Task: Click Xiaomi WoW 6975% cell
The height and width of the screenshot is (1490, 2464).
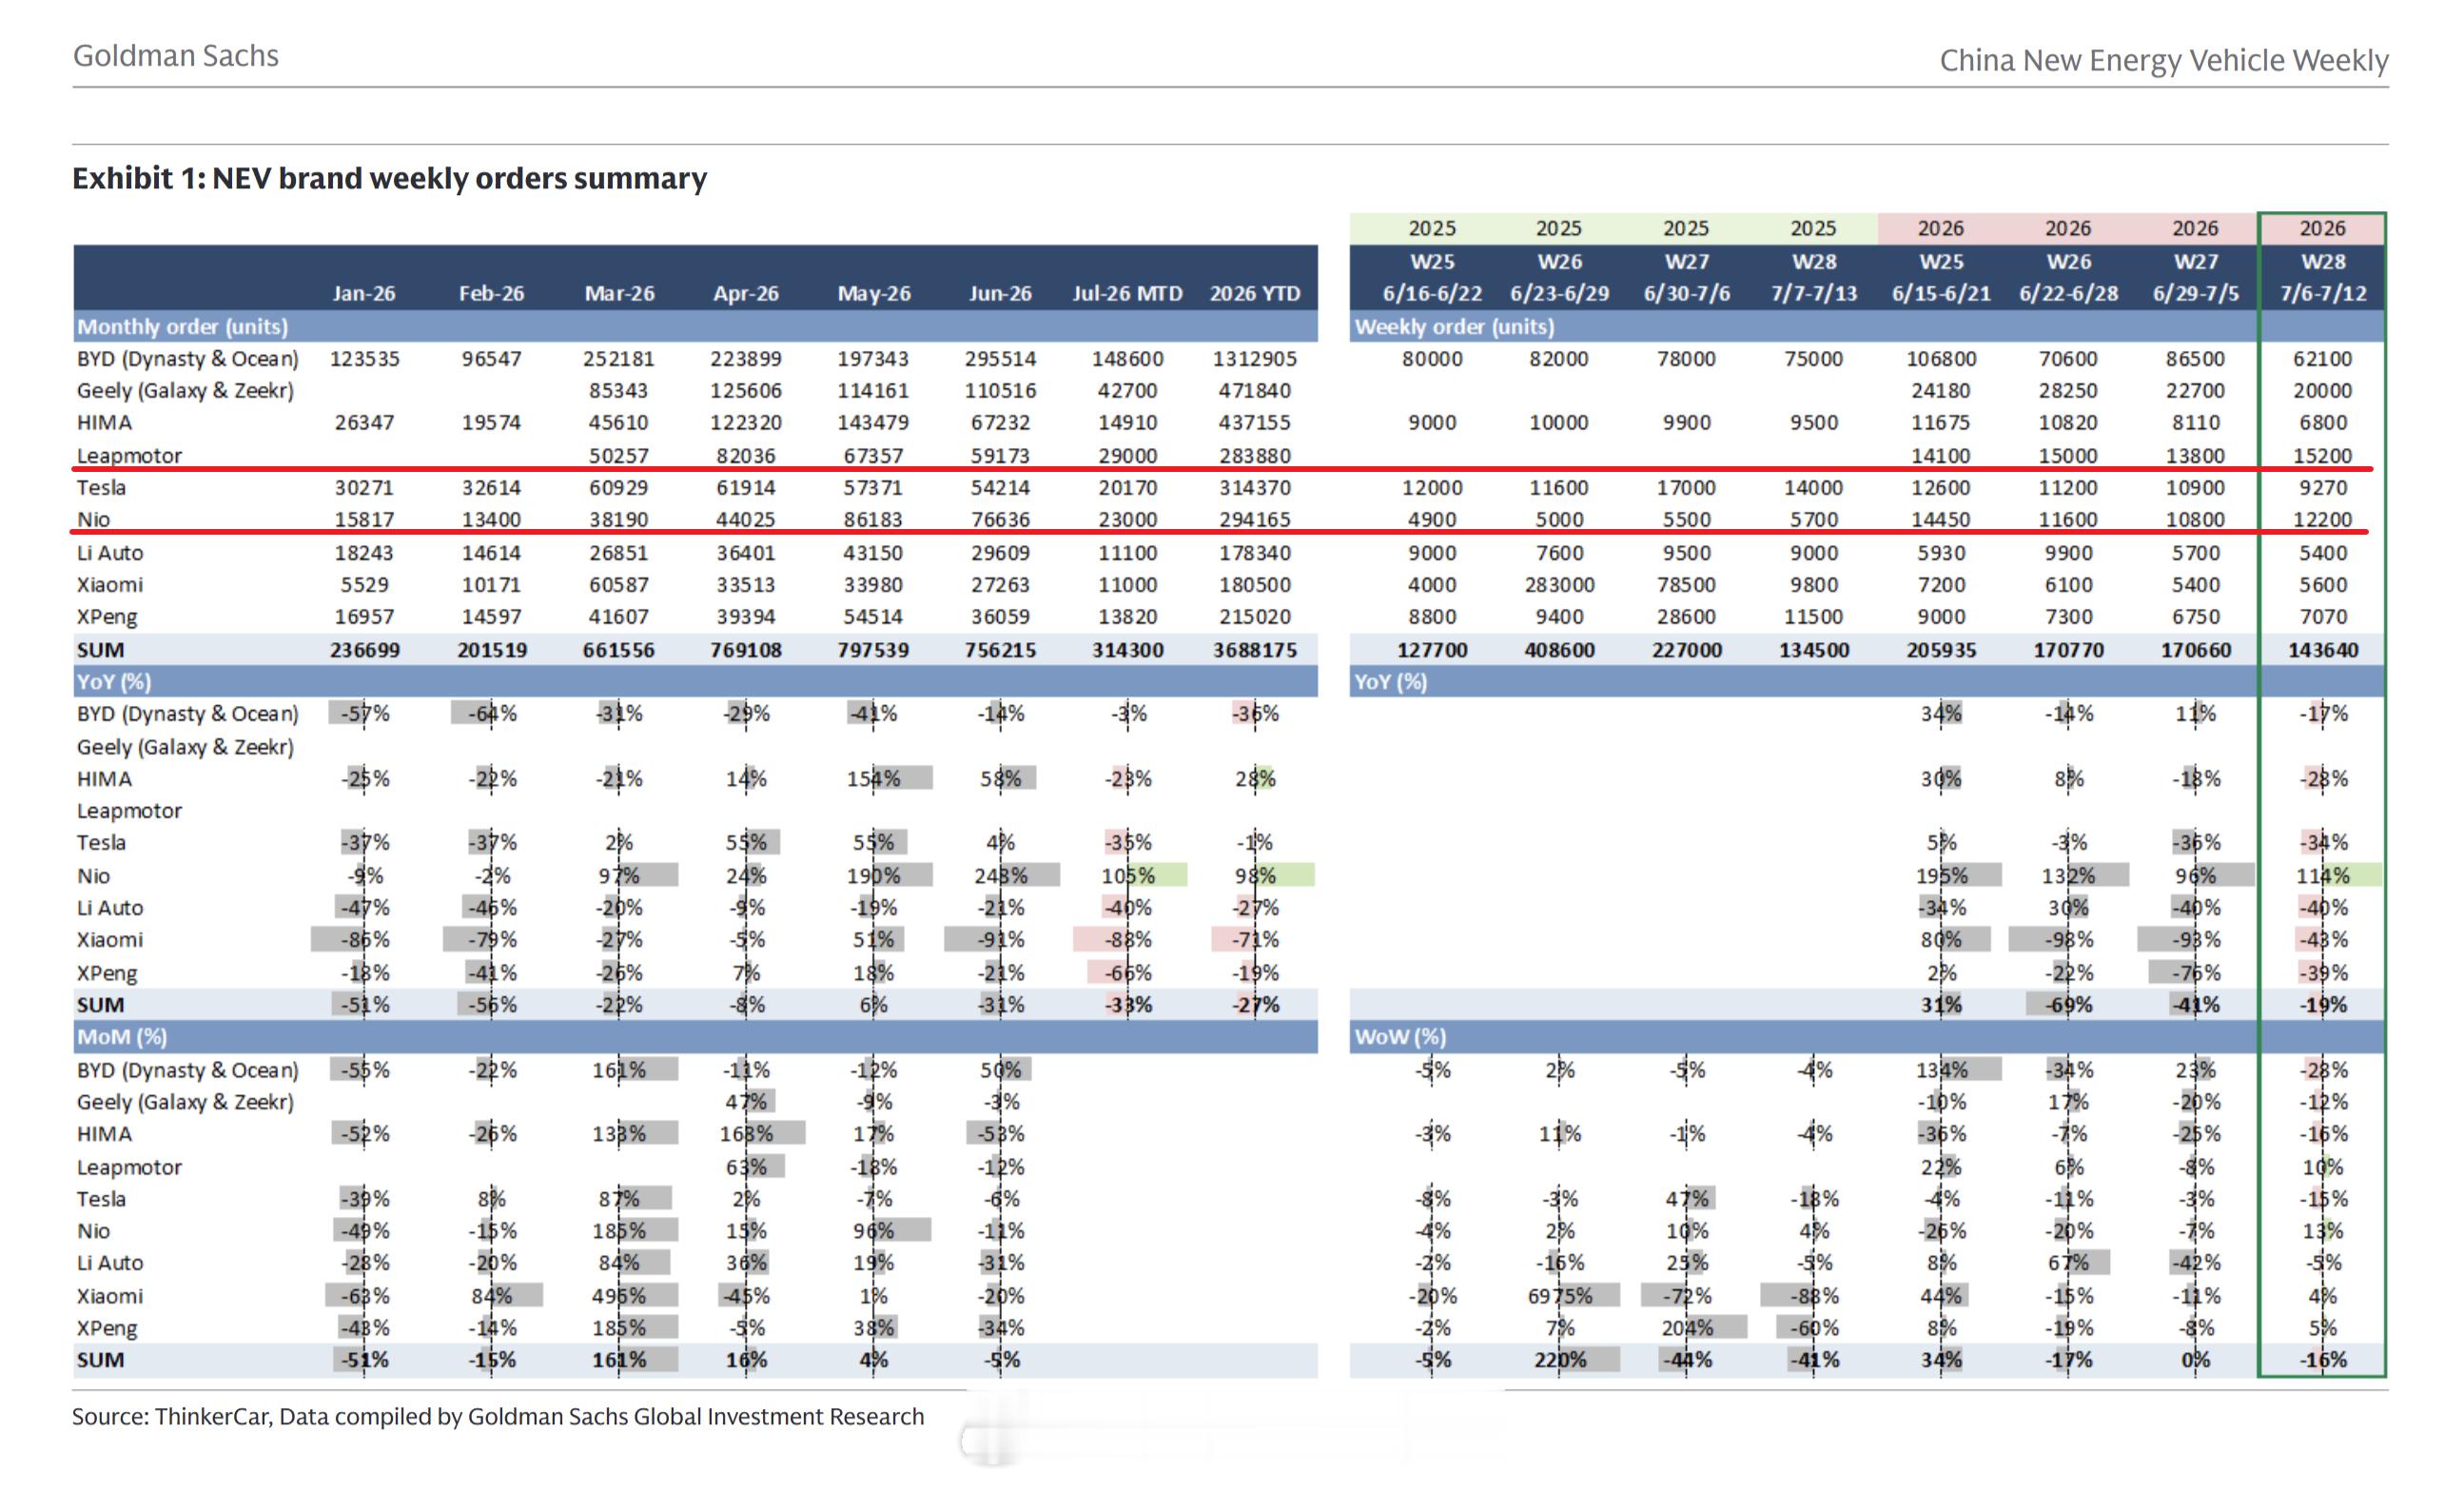Action: click(x=1559, y=1295)
